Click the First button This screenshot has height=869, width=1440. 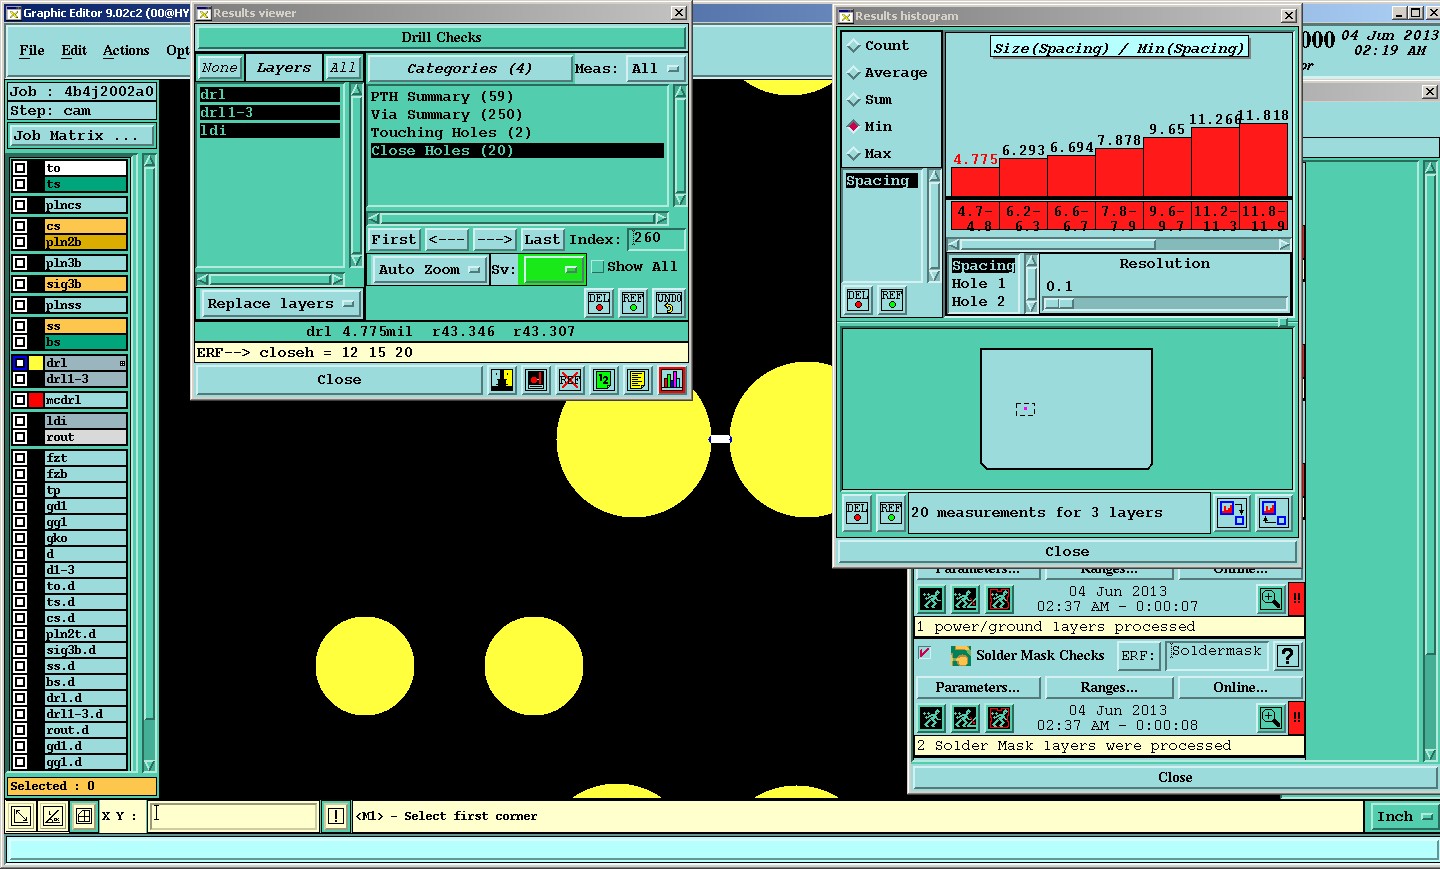(x=393, y=240)
